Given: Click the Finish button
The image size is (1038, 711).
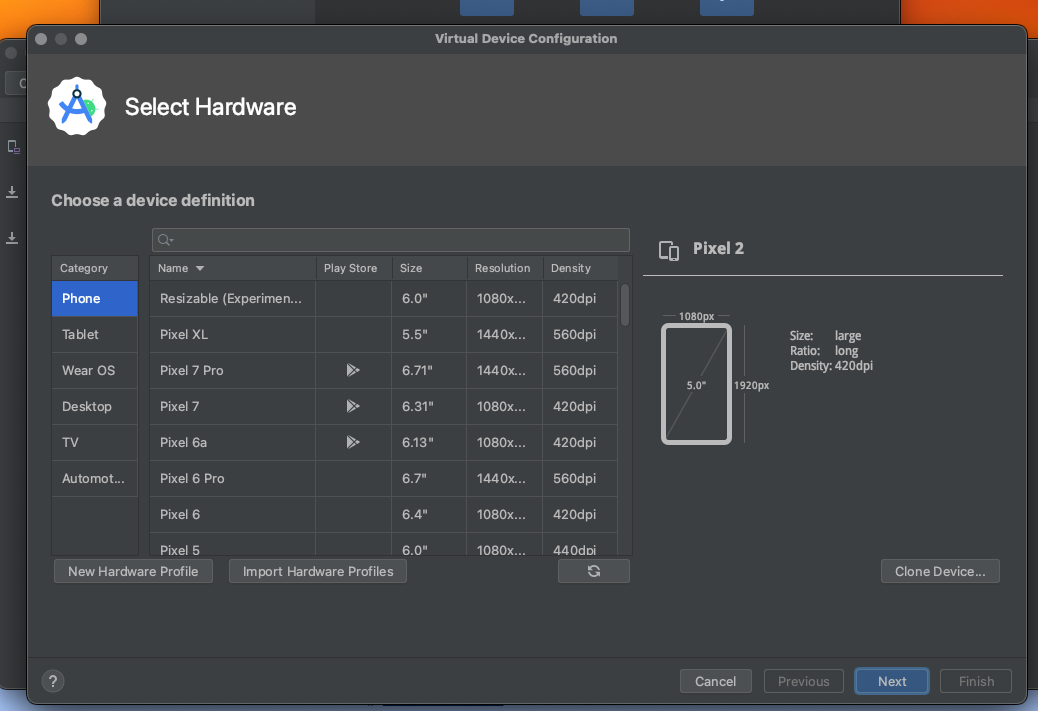Looking at the screenshot, I should point(976,681).
